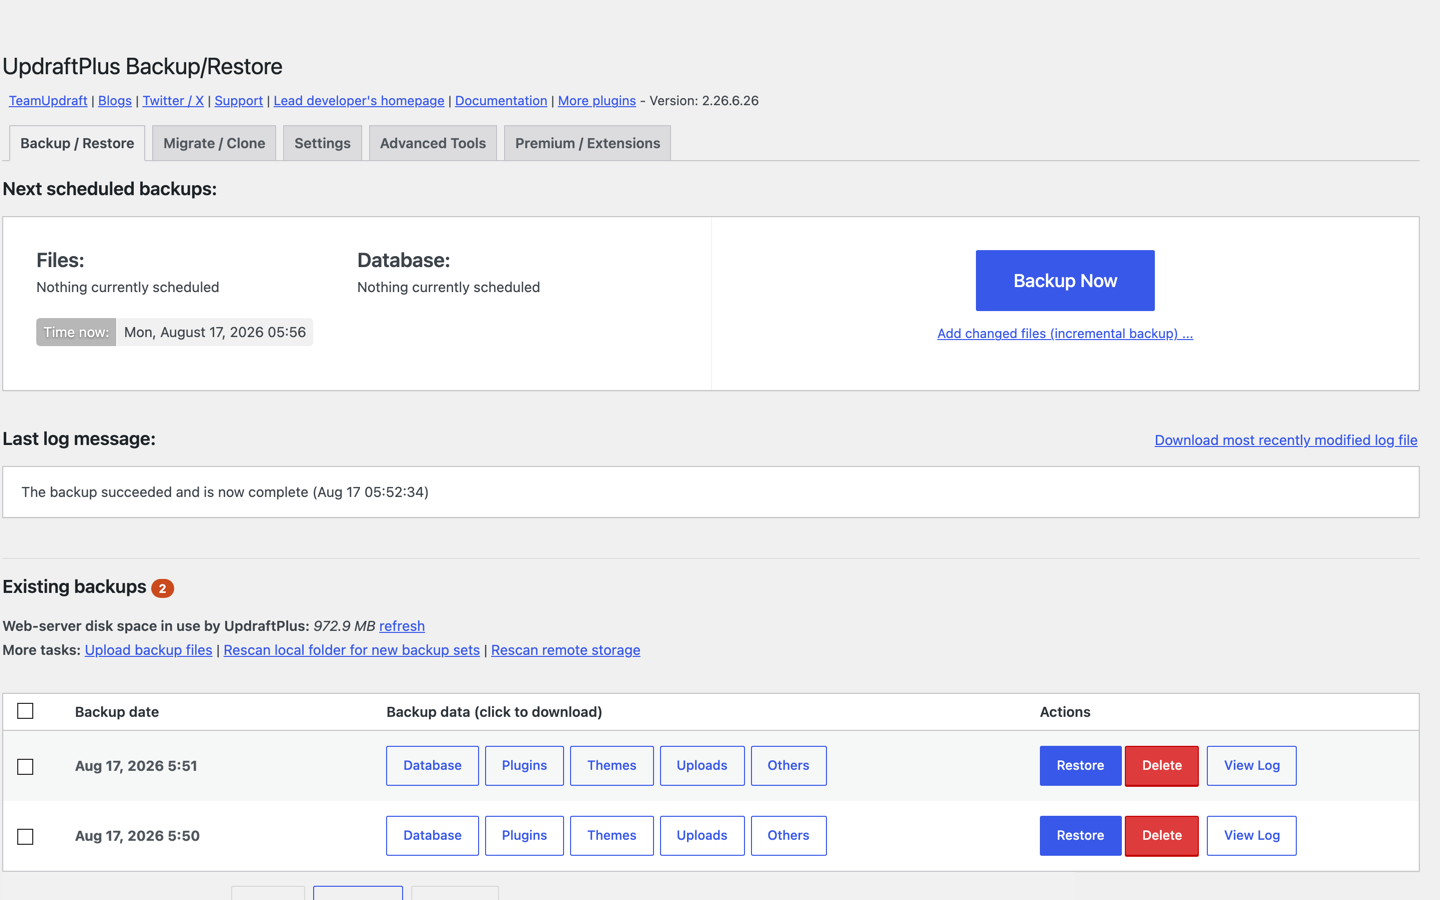
Task: Download the most recently modified log file
Action: tap(1286, 440)
